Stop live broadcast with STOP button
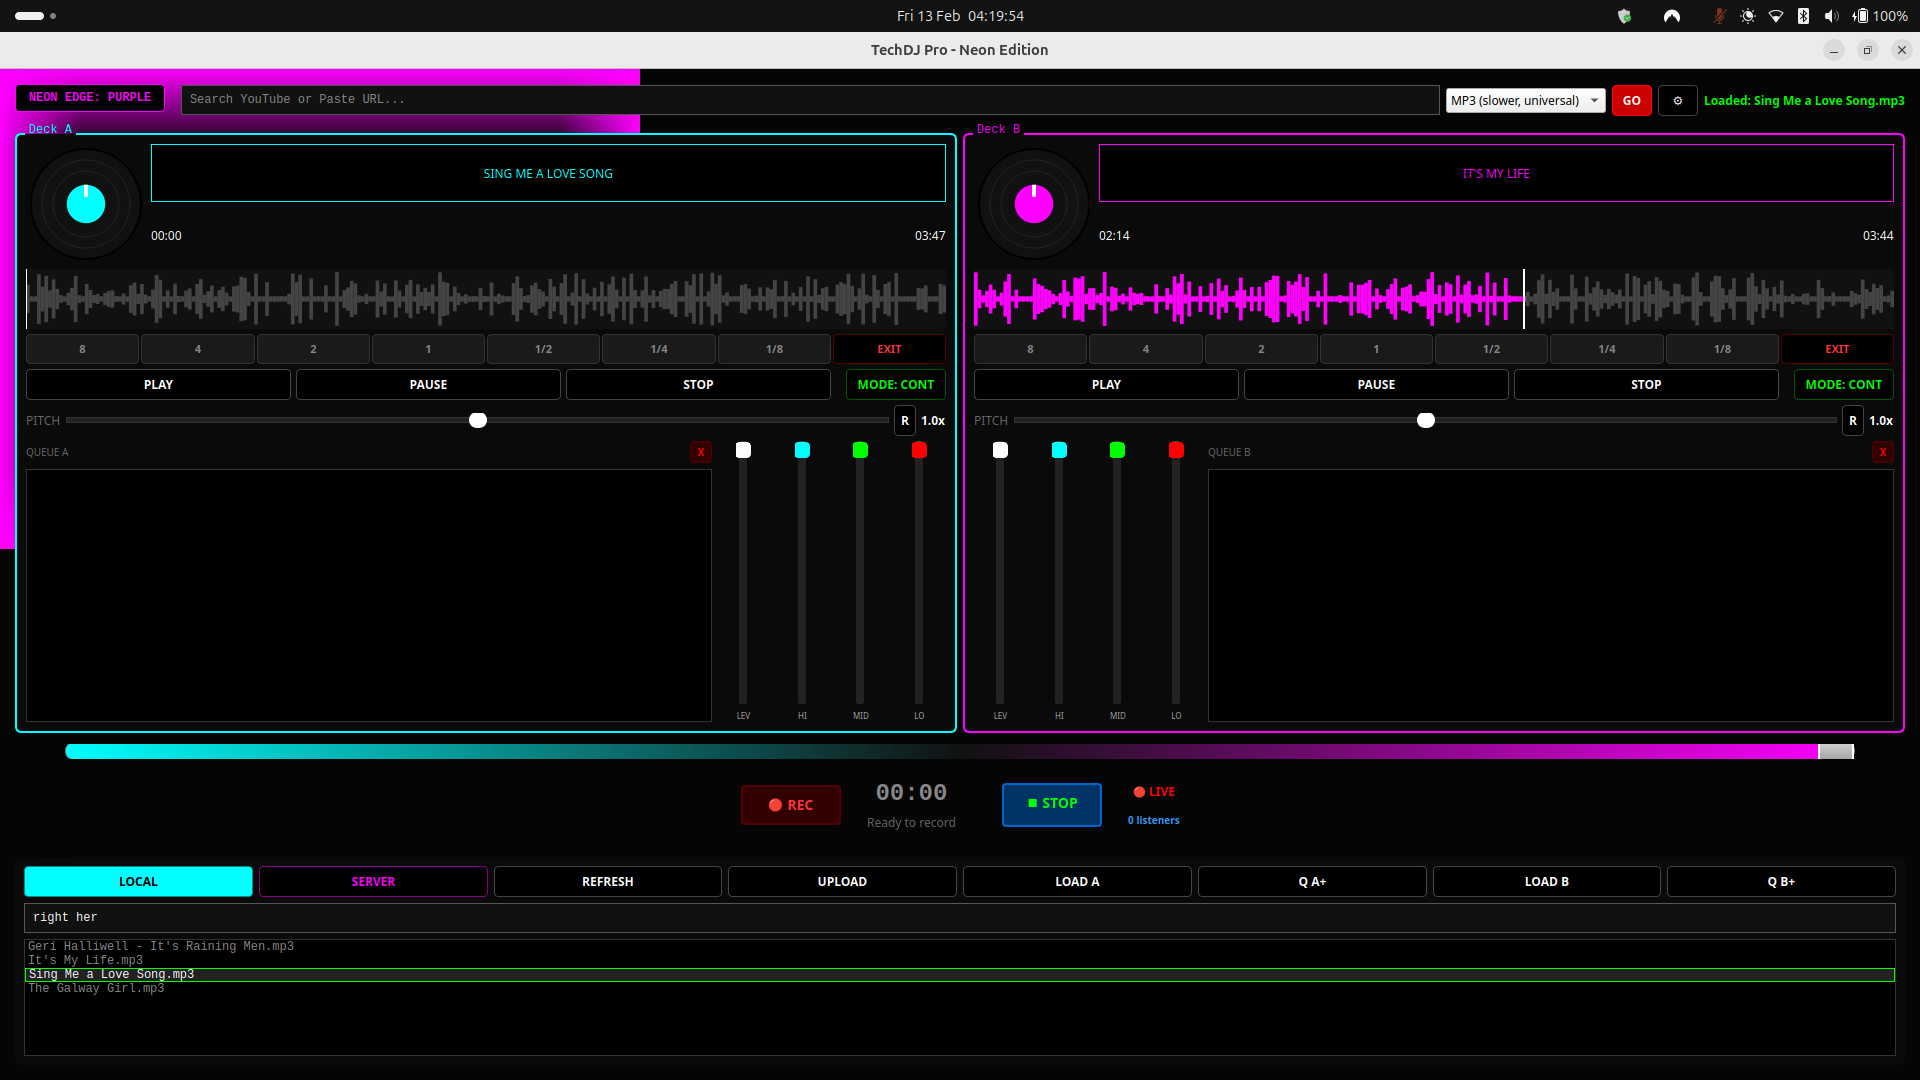The width and height of the screenshot is (1920, 1080). 1051,804
